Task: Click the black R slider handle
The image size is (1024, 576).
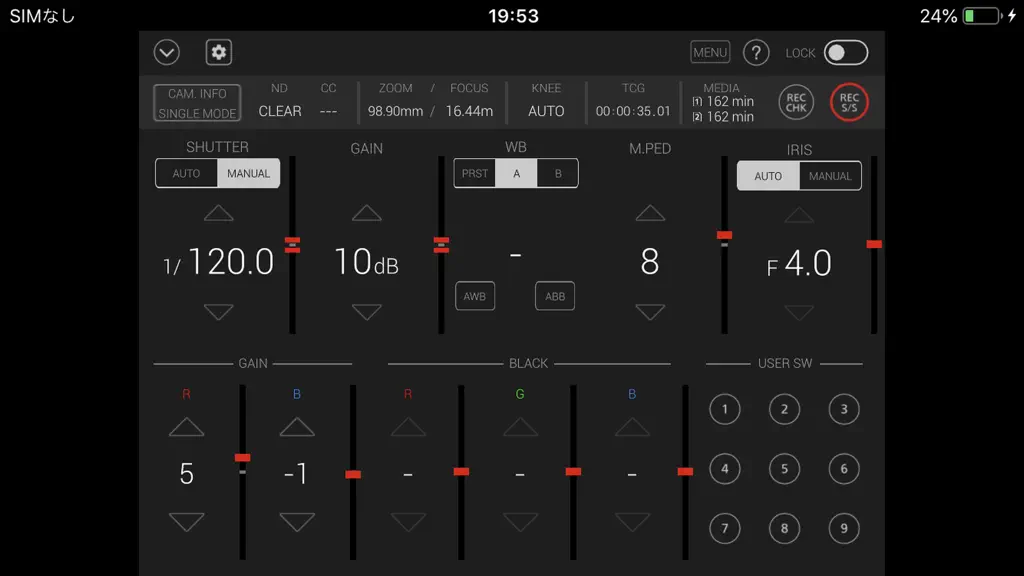Action: tap(461, 472)
